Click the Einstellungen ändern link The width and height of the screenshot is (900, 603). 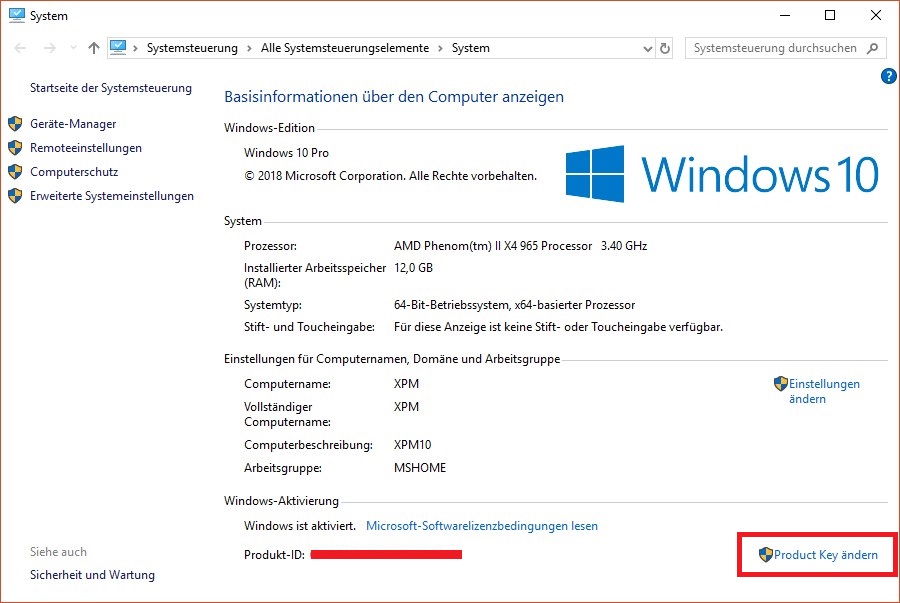point(824,391)
